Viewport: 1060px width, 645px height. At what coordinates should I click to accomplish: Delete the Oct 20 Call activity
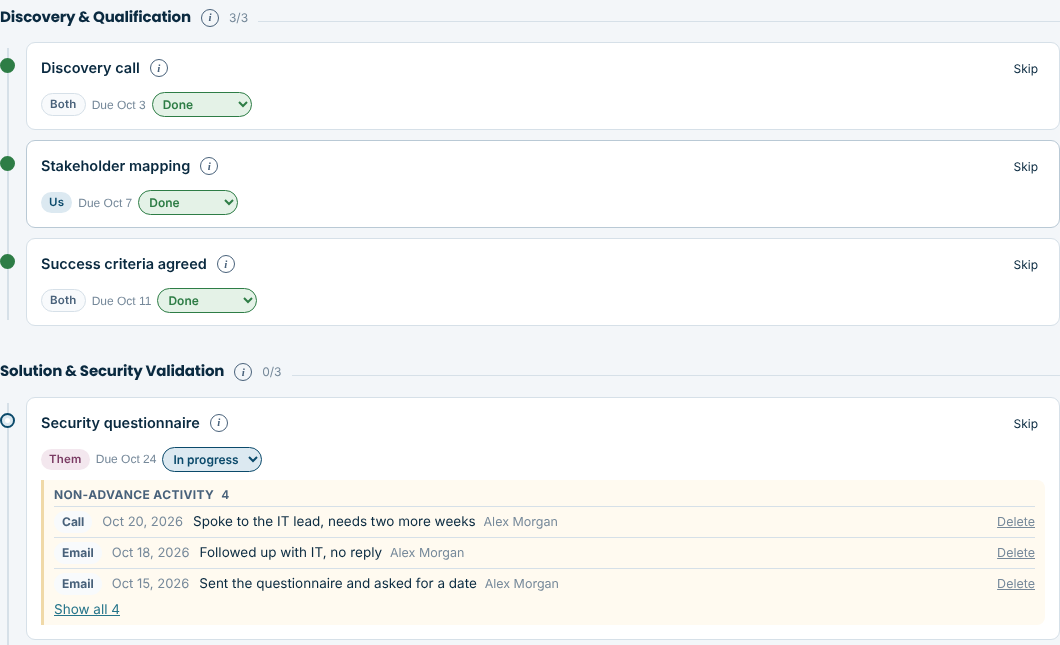coord(1015,522)
